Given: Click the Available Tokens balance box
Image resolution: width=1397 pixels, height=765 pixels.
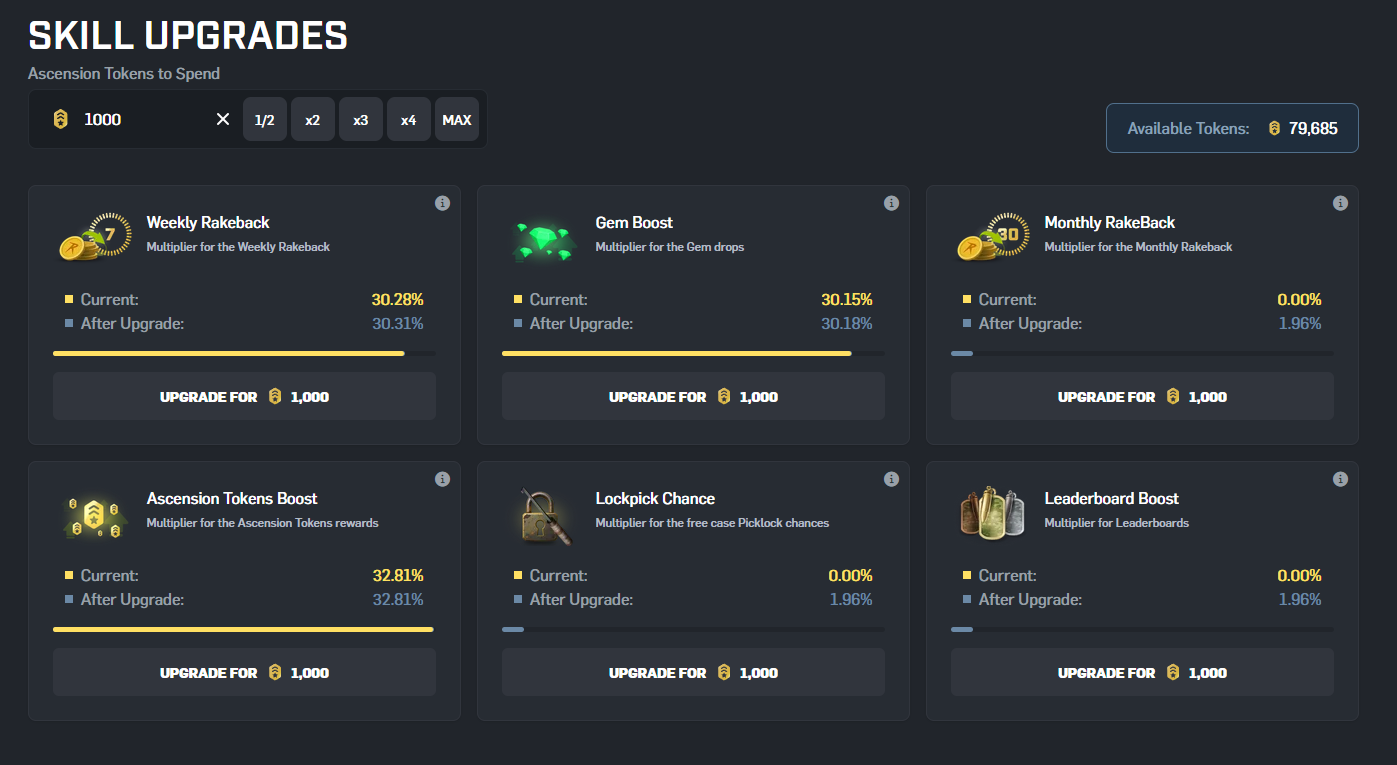Looking at the screenshot, I should tap(1232, 128).
